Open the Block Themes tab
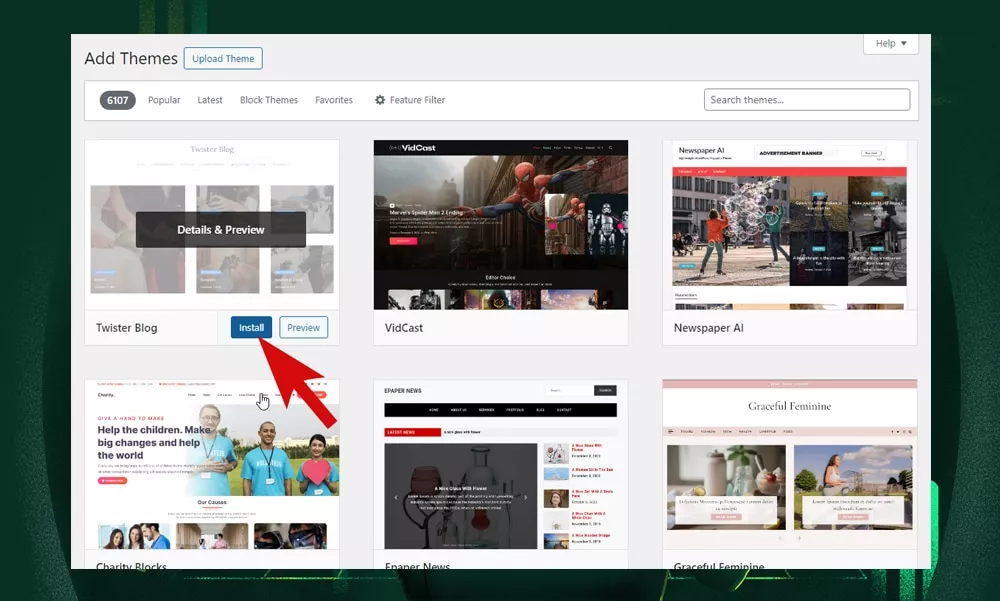1000x601 pixels. [x=268, y=100]
